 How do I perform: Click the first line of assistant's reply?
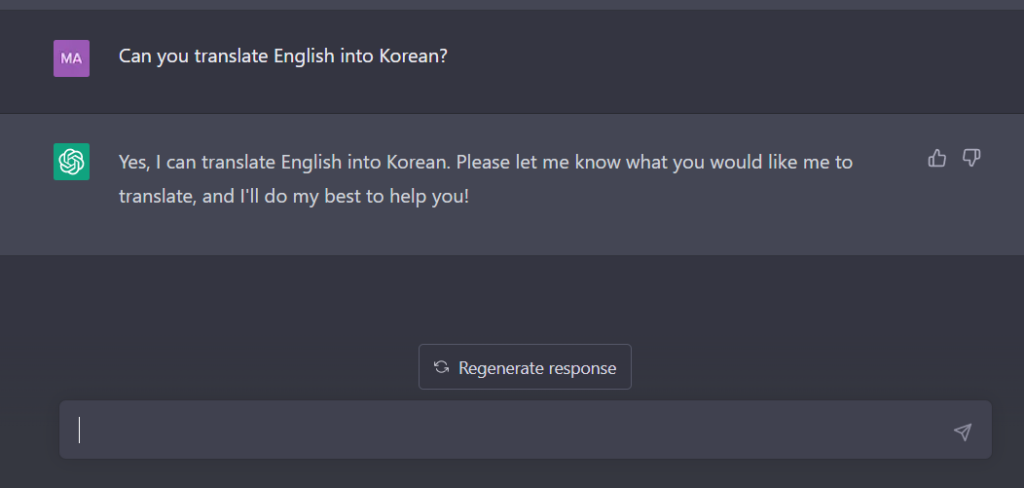[x=485, y=162]
